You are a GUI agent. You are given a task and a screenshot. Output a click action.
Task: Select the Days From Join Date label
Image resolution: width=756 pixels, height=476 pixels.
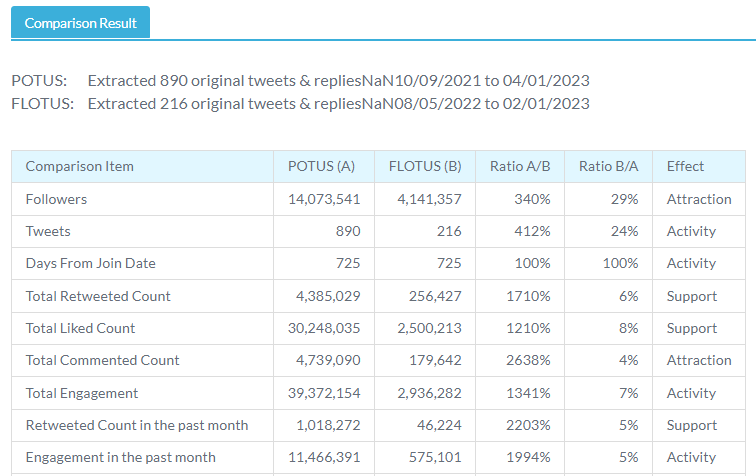[91, 263]
